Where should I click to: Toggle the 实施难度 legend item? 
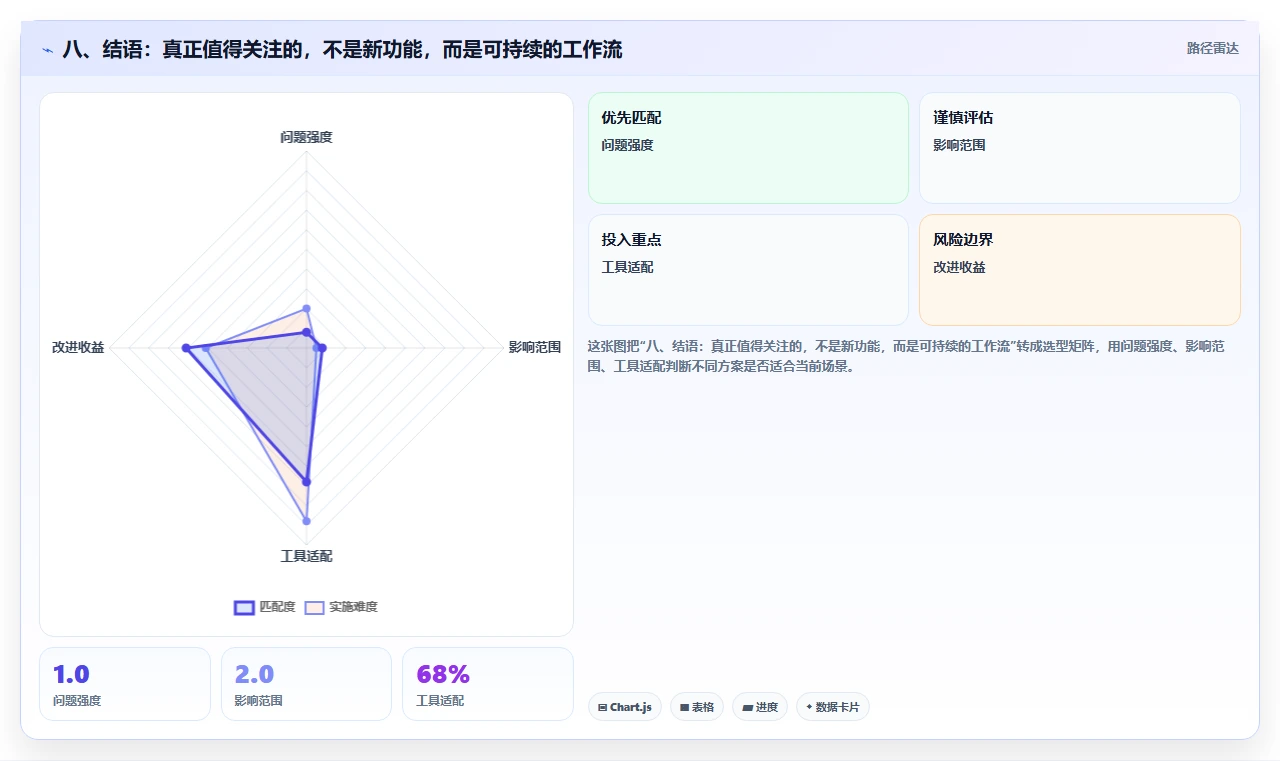341,607
